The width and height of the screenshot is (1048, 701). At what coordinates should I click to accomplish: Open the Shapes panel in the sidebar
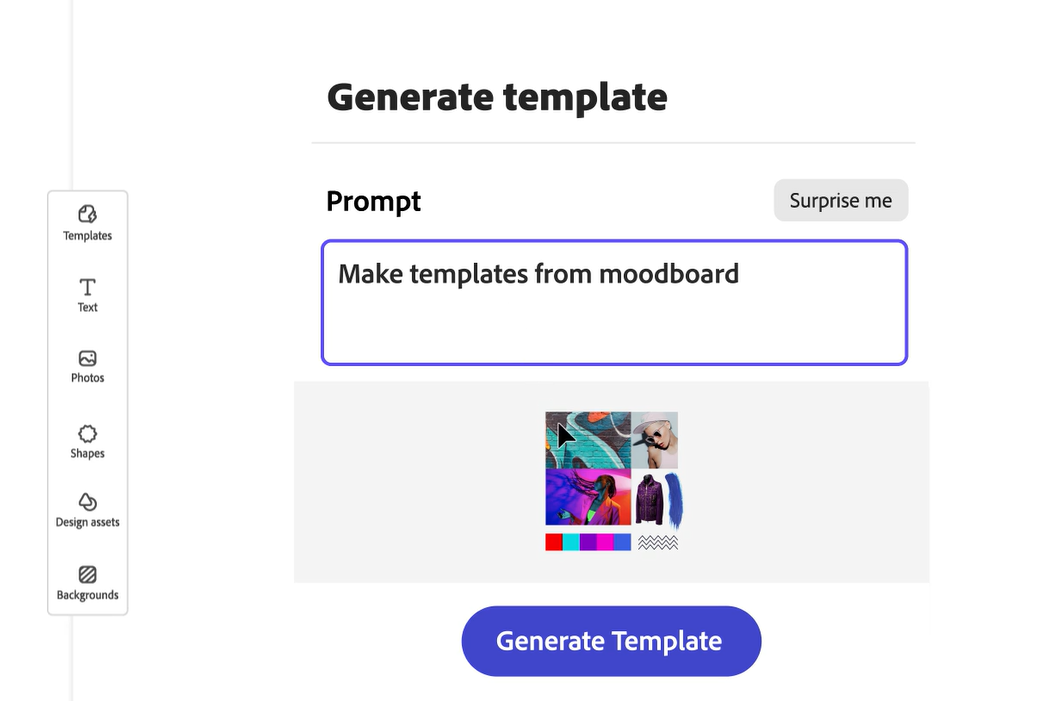(87, 440)
